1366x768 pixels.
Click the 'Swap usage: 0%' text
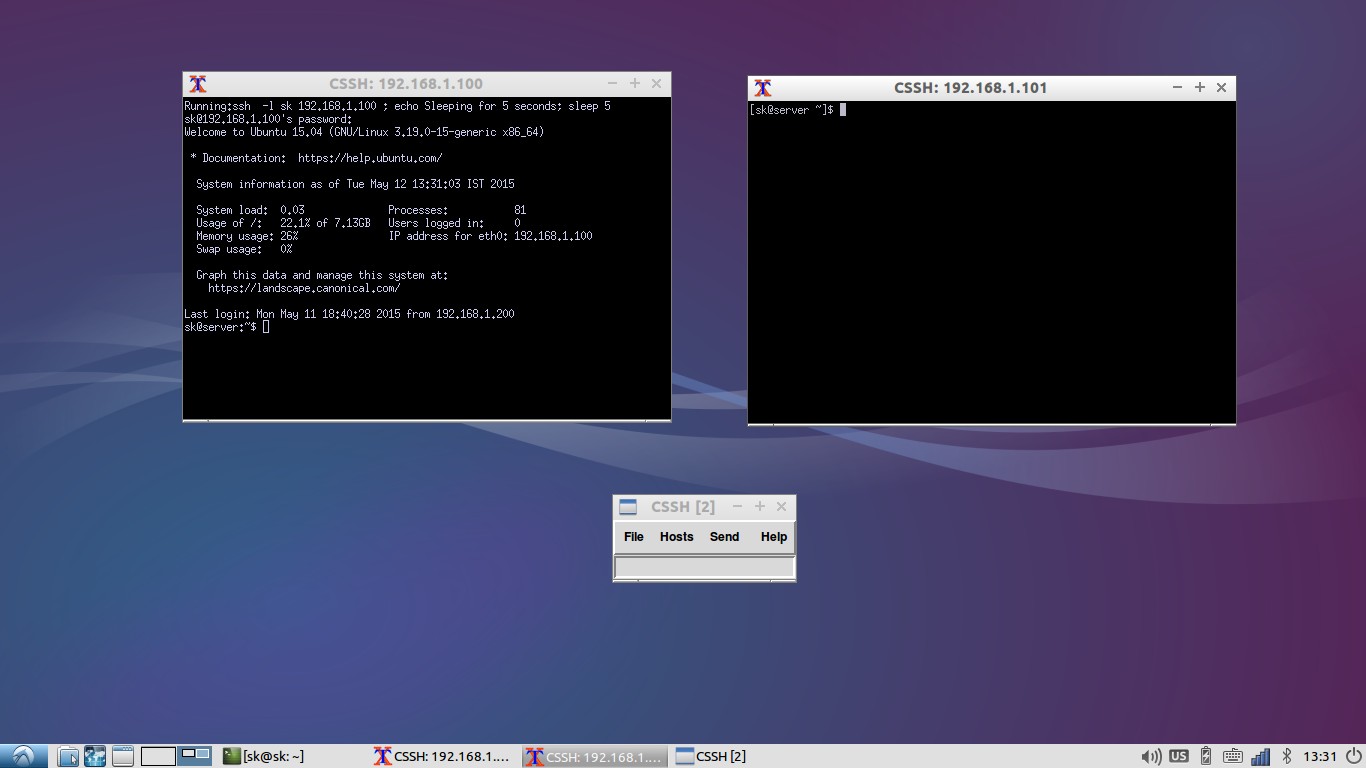244,249
